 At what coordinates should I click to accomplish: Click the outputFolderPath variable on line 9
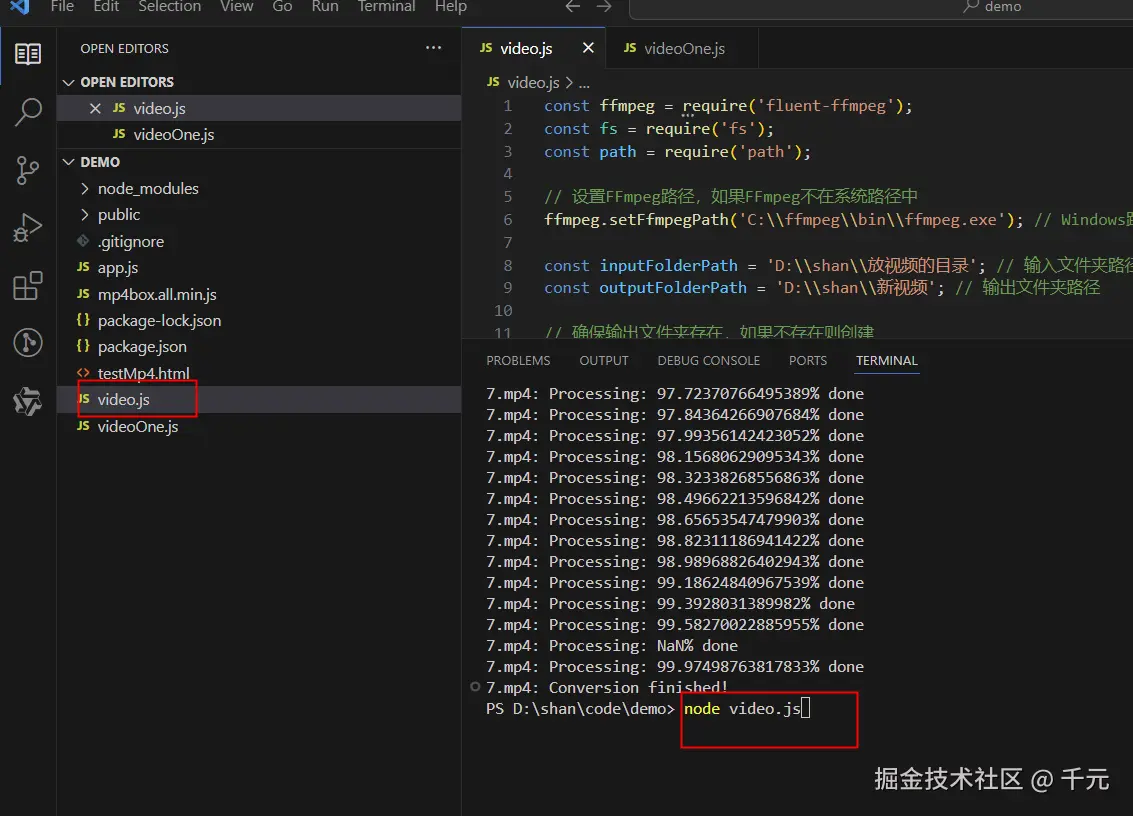coord(673,288)
